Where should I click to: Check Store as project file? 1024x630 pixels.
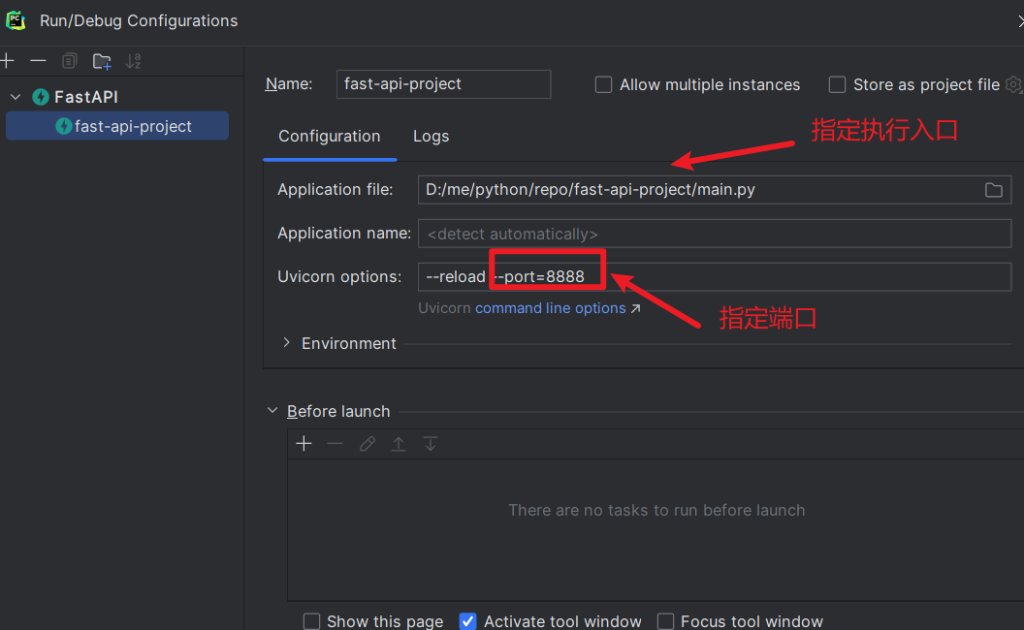point(837,85)
